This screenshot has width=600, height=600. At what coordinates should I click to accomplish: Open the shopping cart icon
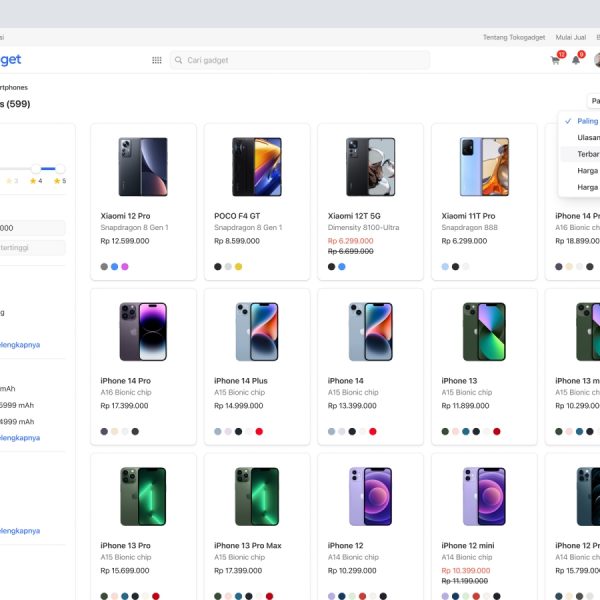click(x=555, y=60)
